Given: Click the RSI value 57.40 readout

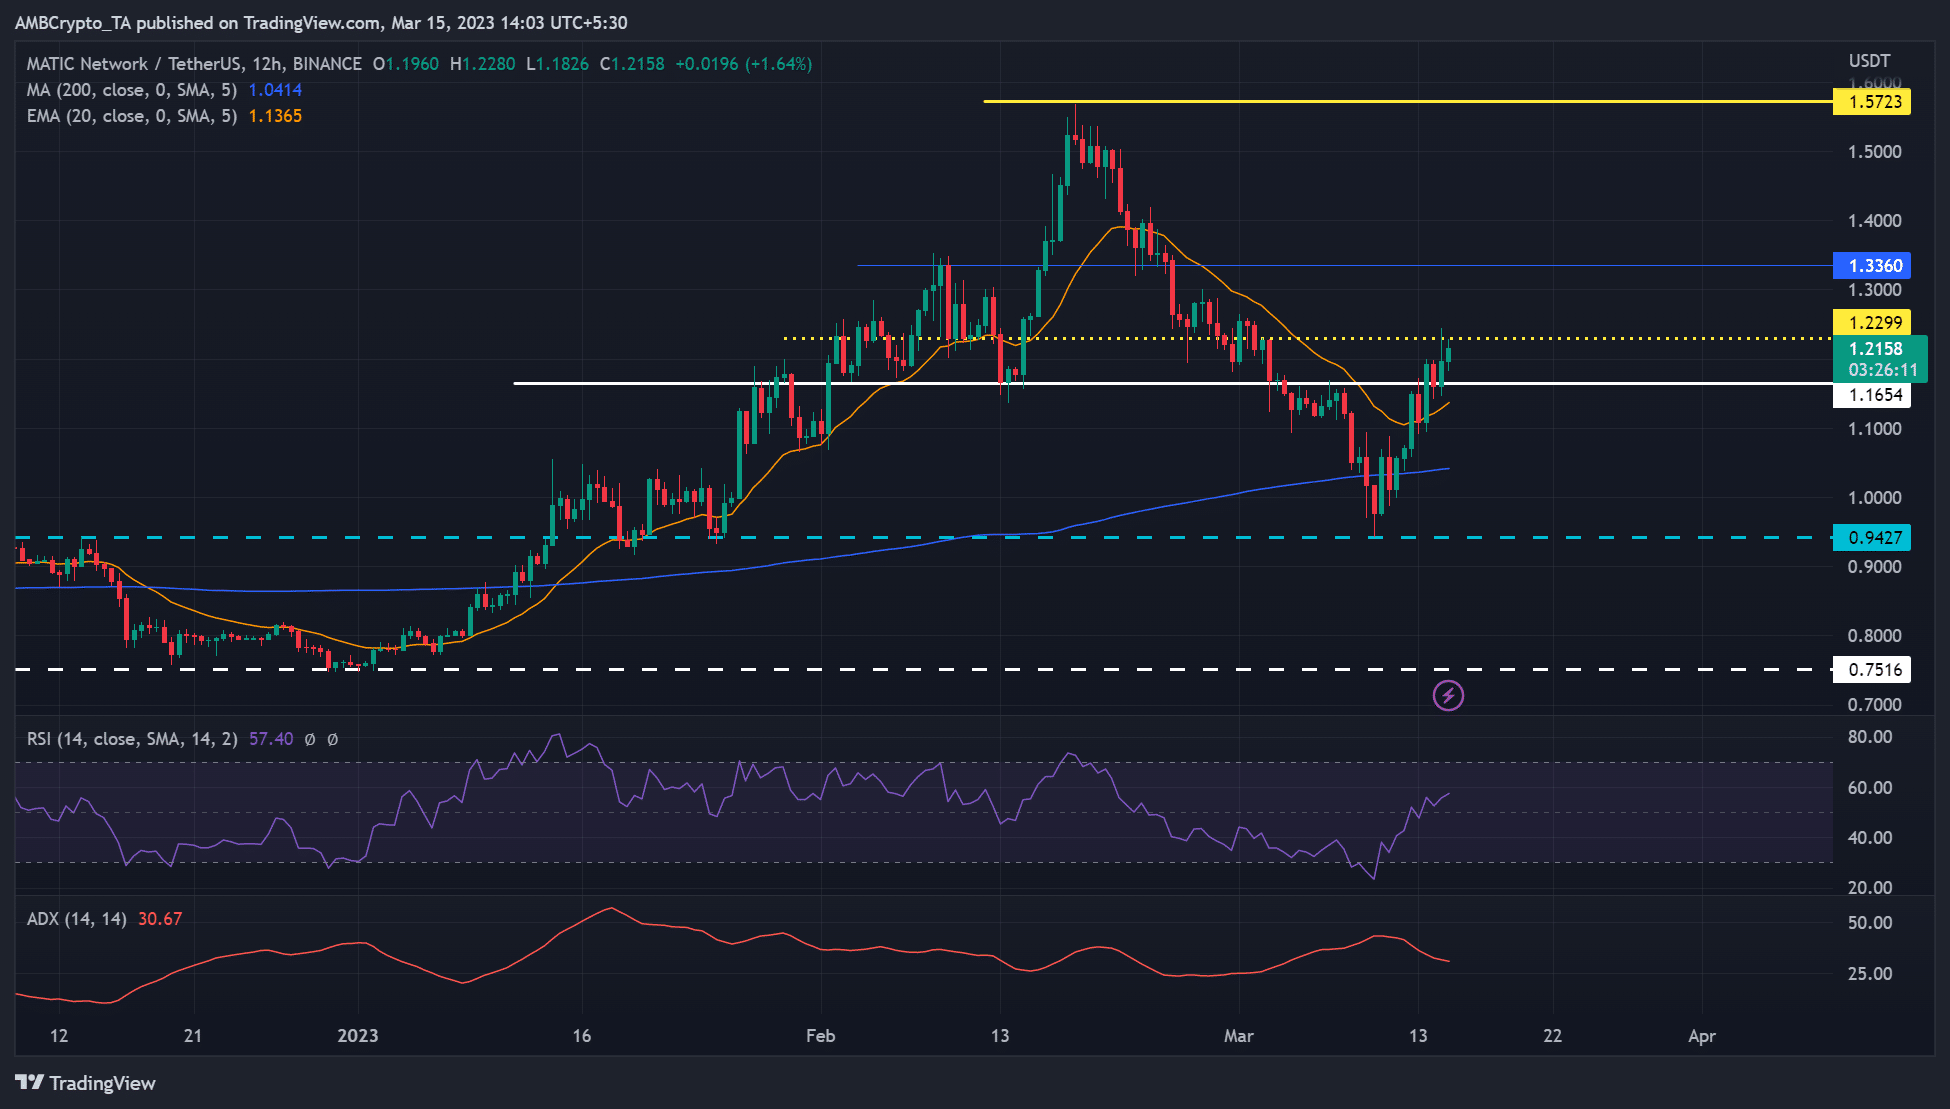Looking at the screenshot, I should tap(271, 739).
